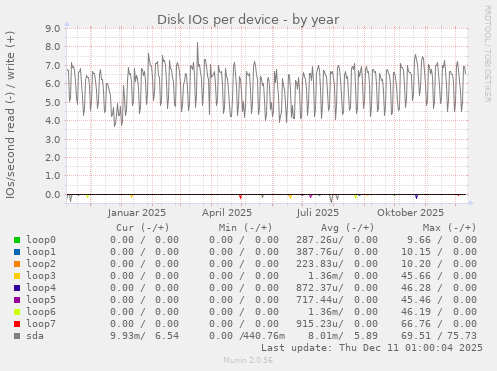
Task: Click the dark blue loop4 legend swatch
Action: click(17, 288)
